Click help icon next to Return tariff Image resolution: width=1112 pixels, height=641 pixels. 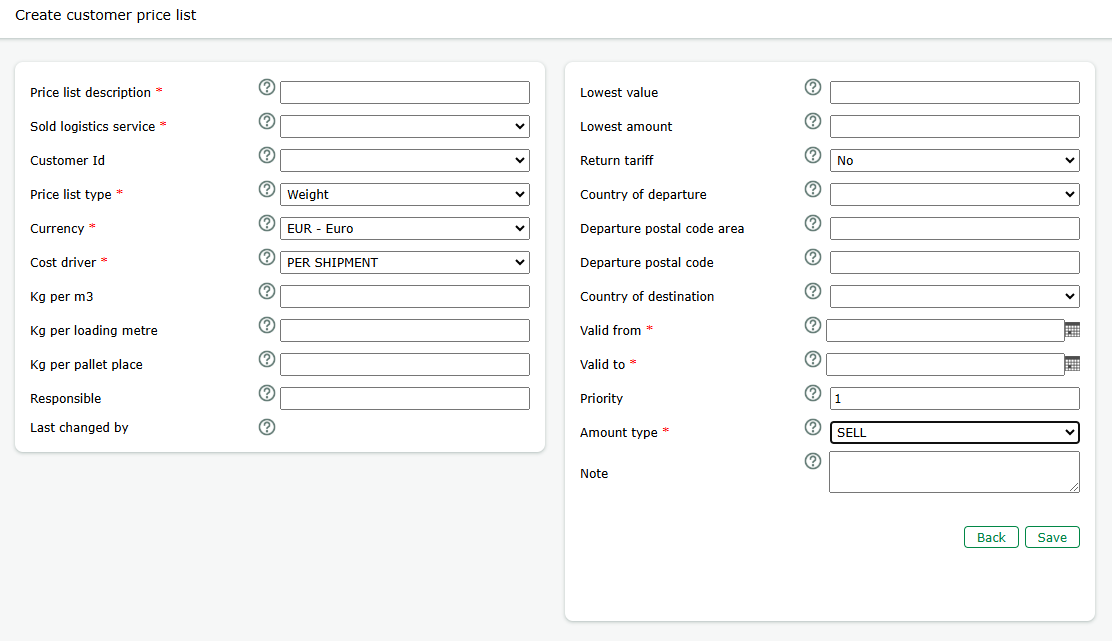coord(813,155)
